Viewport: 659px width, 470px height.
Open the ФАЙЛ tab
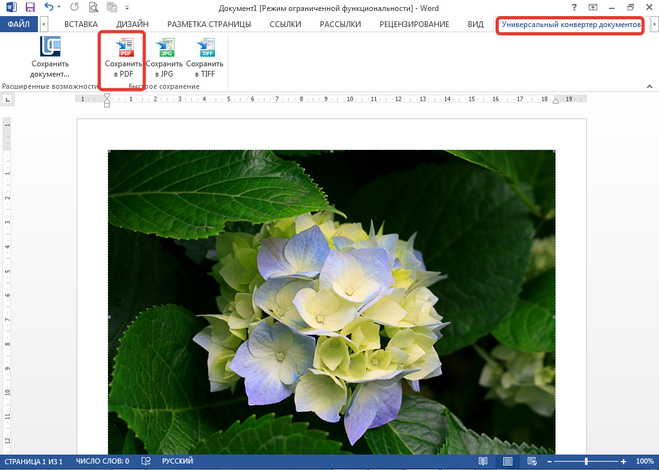point(19,24)
